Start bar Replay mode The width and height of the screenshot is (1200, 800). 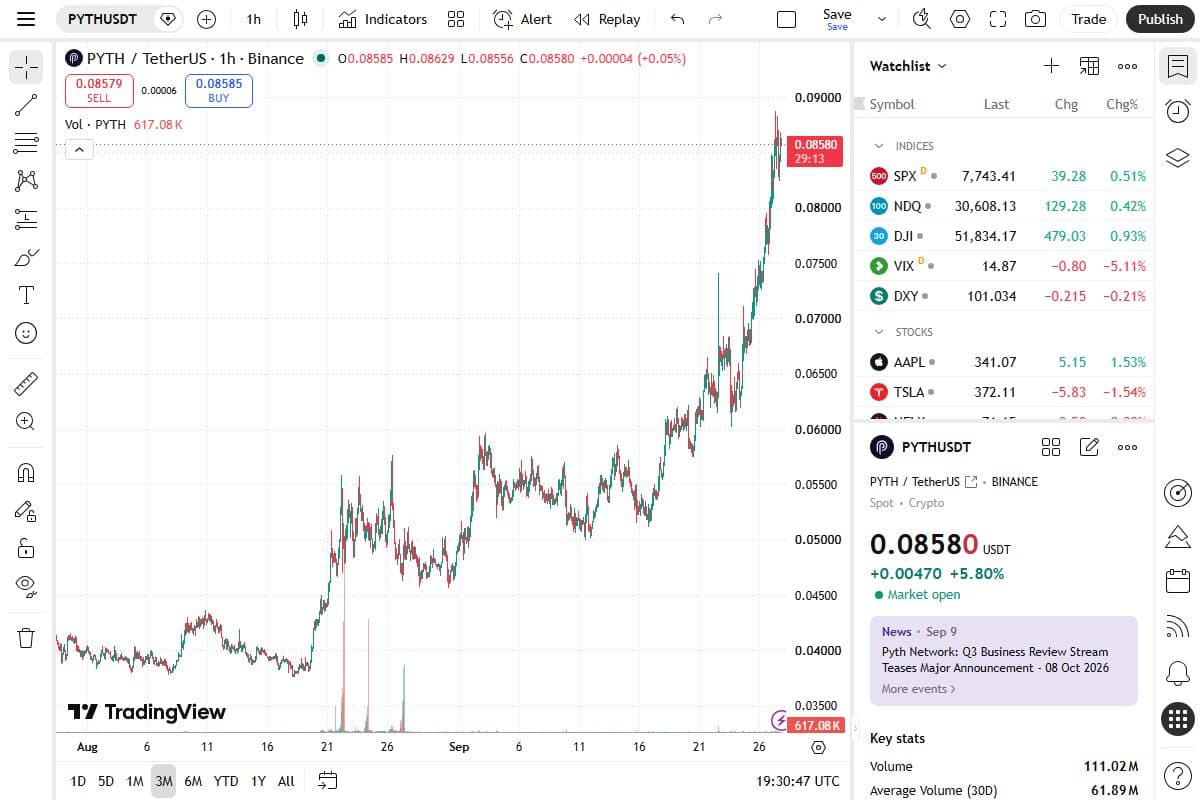(608, 19)
